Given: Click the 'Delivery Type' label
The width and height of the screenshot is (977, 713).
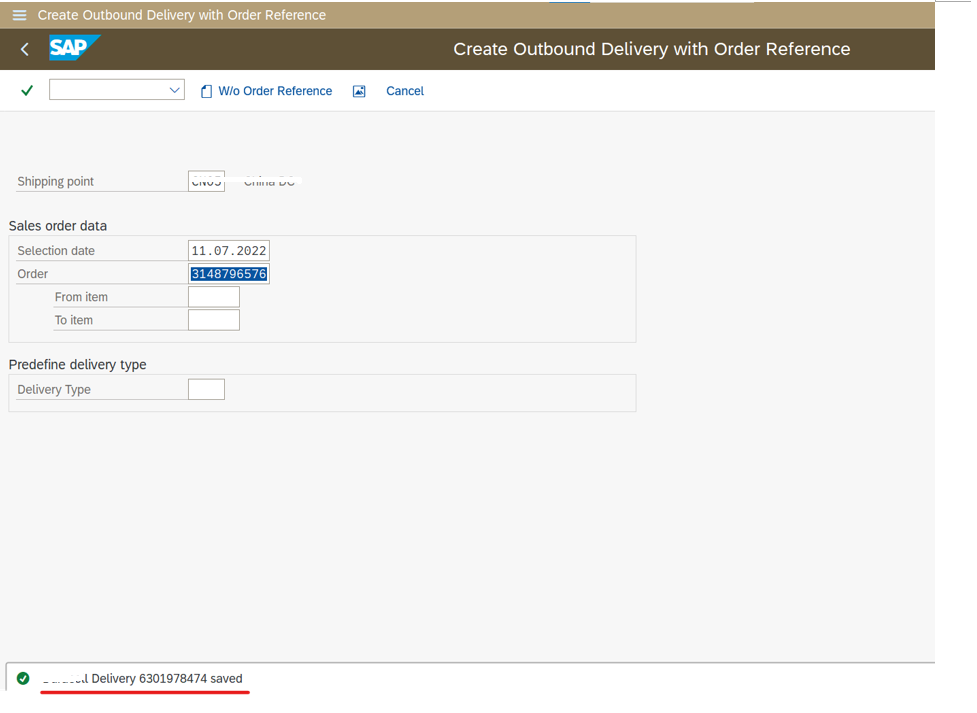Looking at the screenshot, I should [x=54, y=390].
